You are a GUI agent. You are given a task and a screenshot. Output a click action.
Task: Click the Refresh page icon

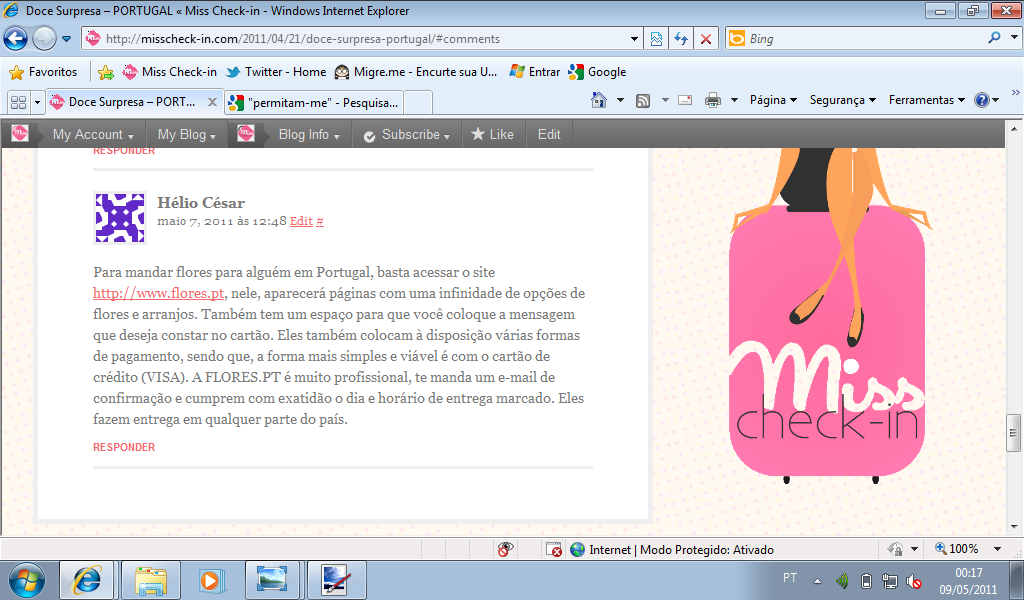(x=681, y=39)
